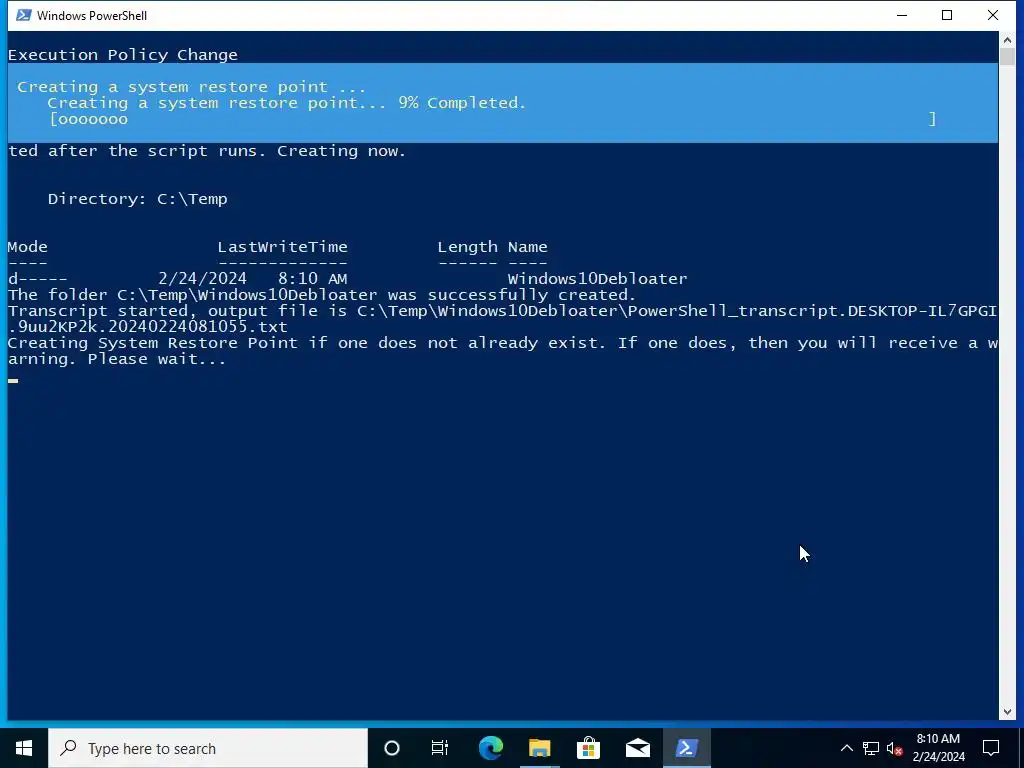1024x768 pixels.
Task: Click 'Execution Policy Change' heading text
Action: 123,55
